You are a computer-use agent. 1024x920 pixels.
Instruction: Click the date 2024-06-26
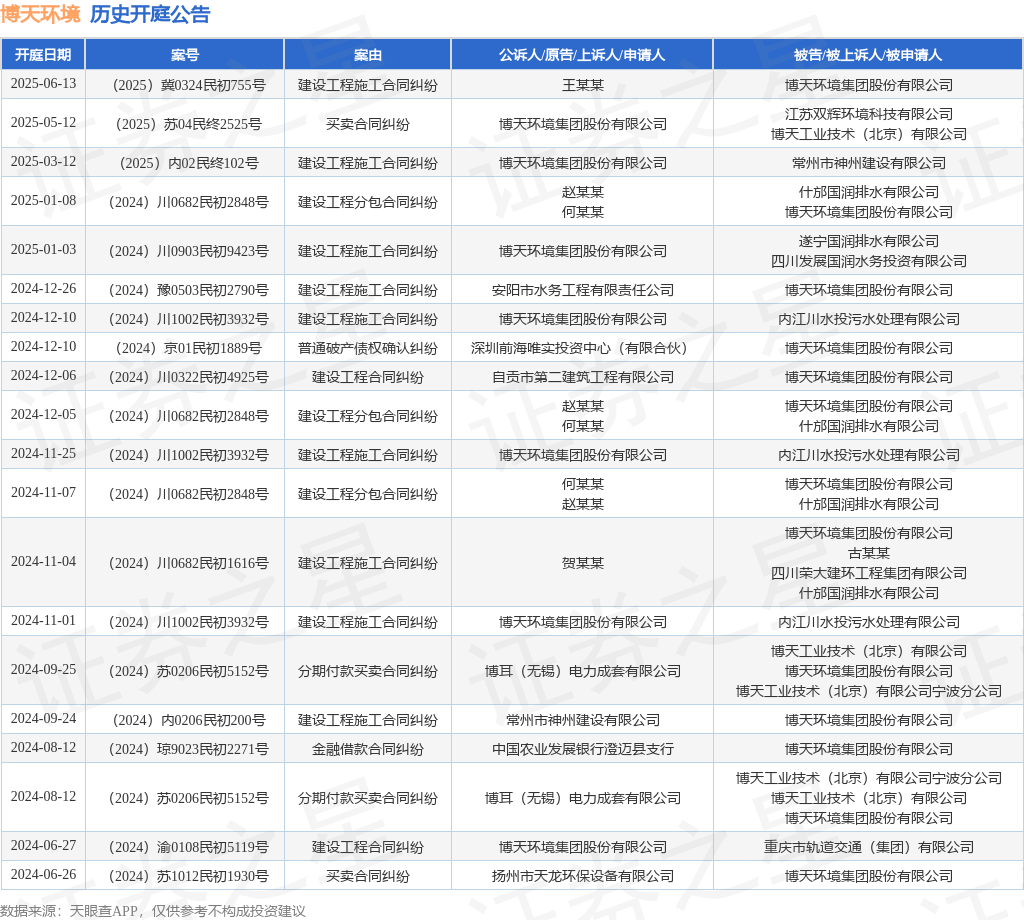[43, 874]
